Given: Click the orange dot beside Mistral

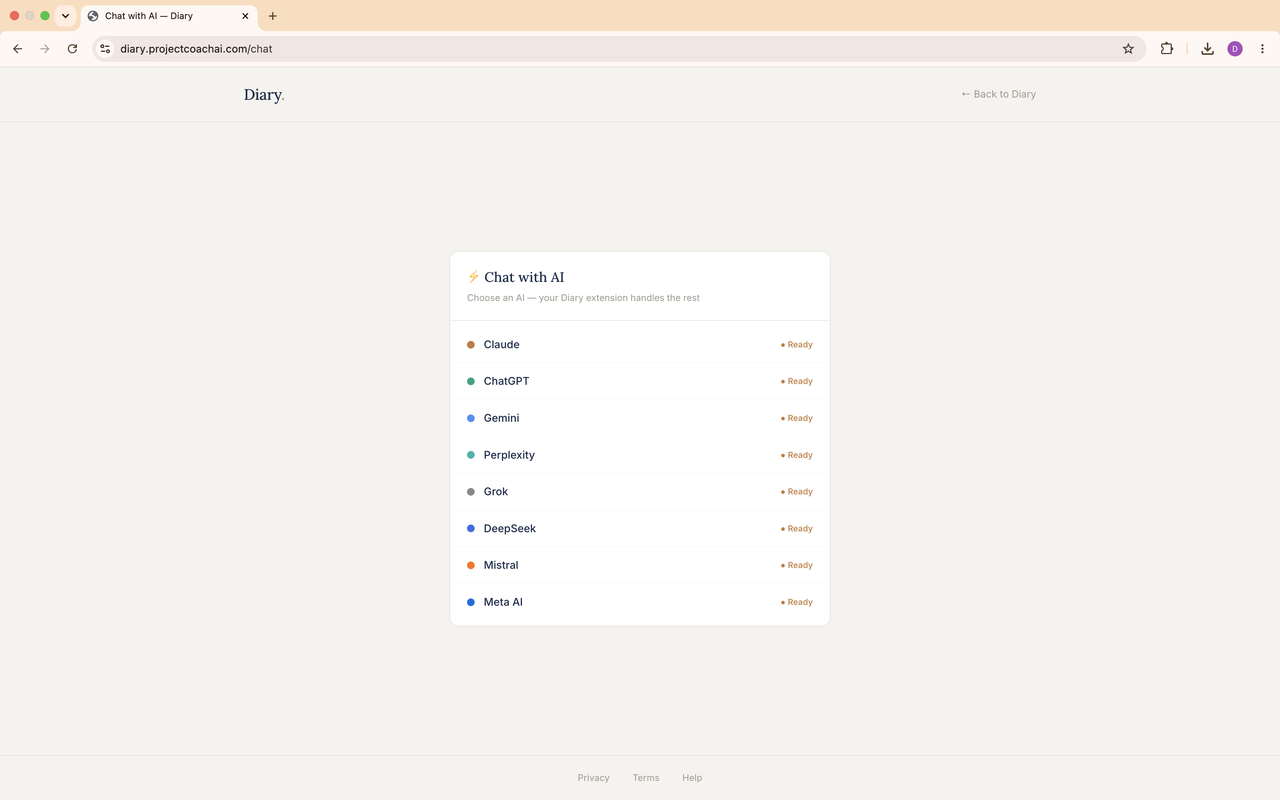Looking at the screenshot, I should [471, 565].
